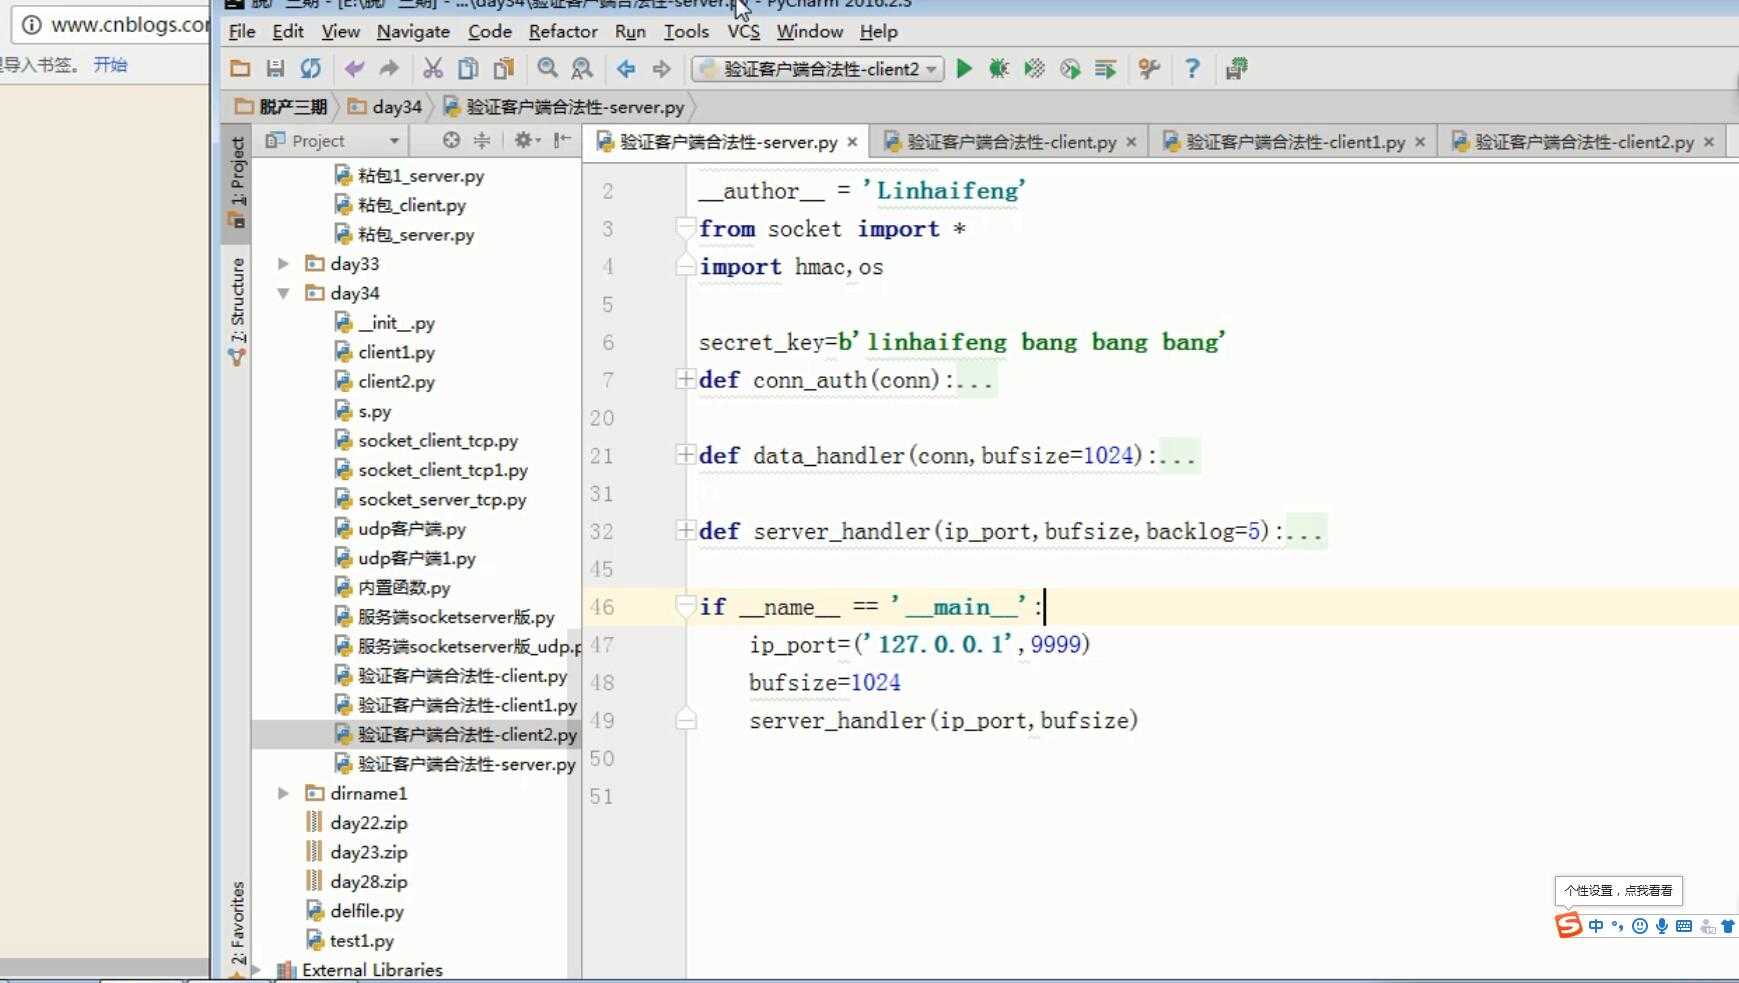Open the VCS menu
Screen dimensions: 1739x983
tap(743, 32)
